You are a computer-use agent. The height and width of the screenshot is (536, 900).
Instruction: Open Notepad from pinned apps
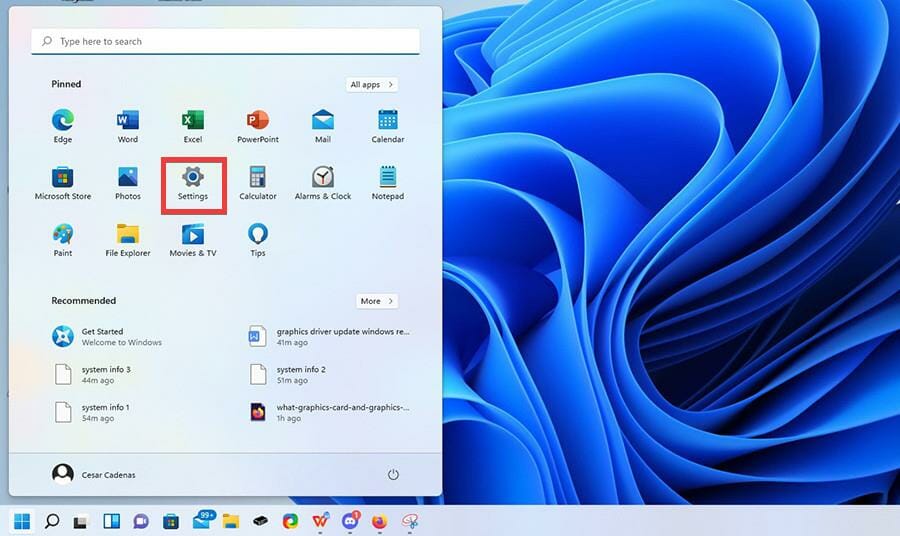(387, 183)
